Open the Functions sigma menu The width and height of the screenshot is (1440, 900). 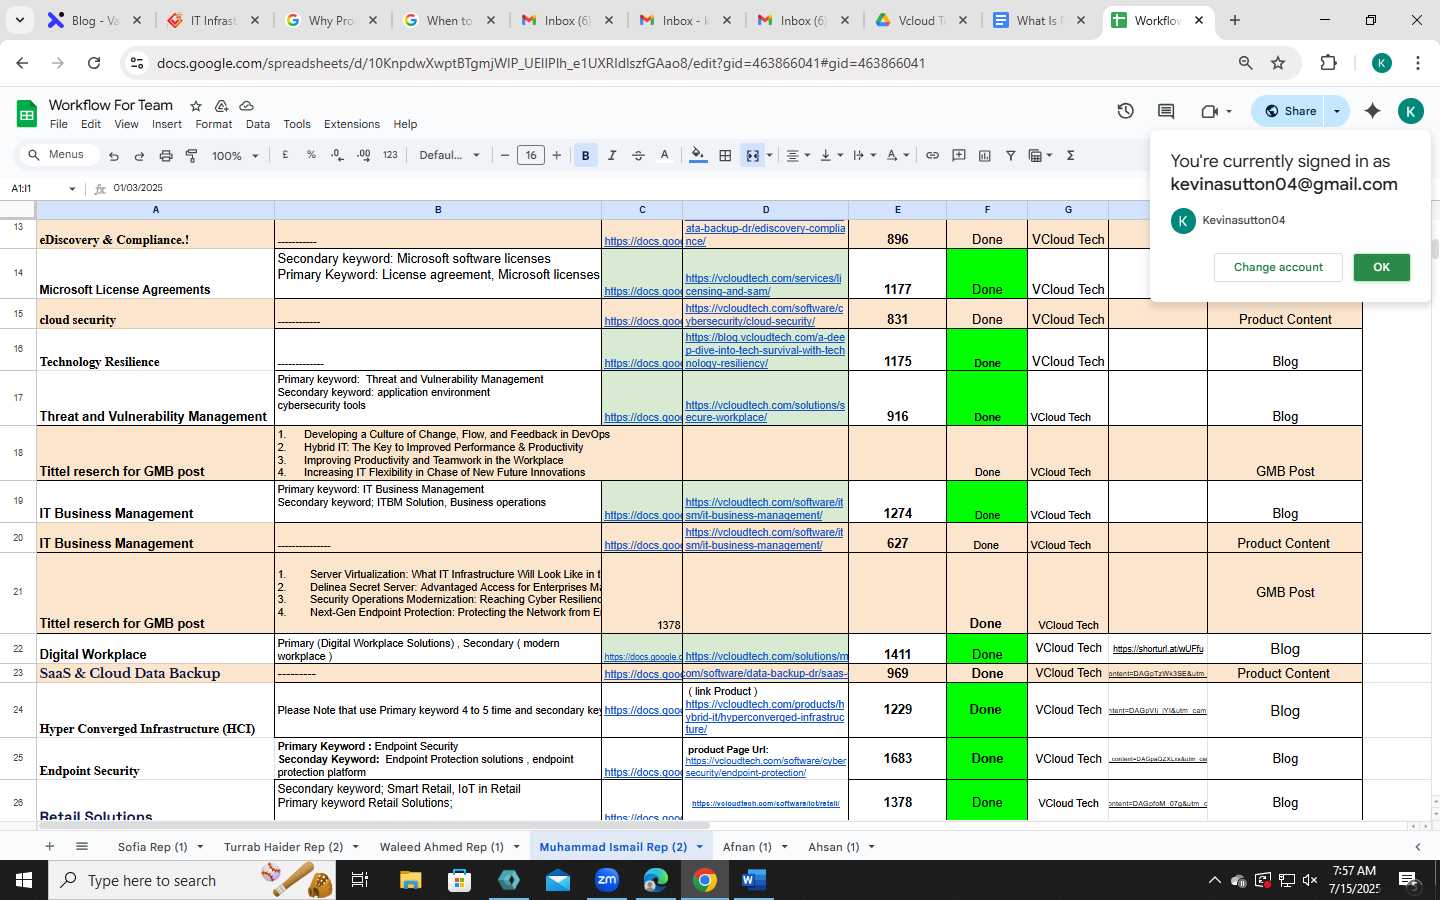tap(1070, 155)
